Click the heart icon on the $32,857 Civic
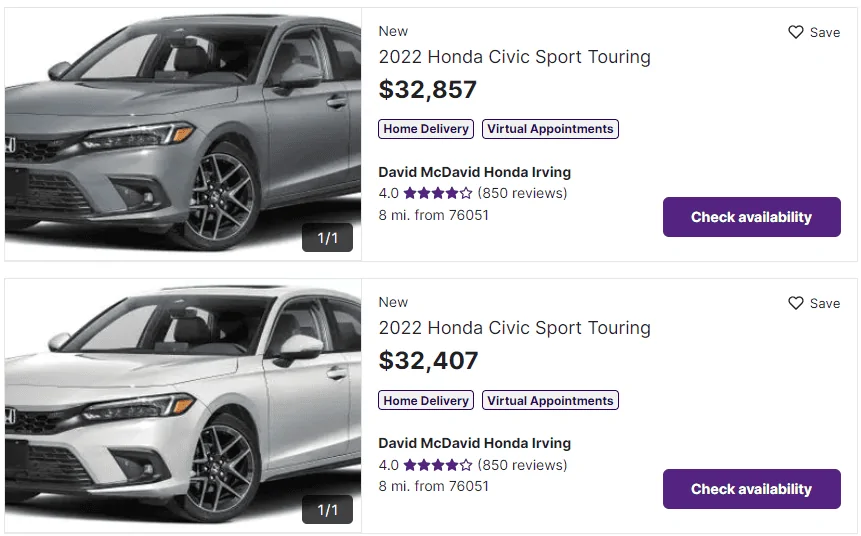The height and width of the screenshot is (536, 861). pyautogui.click(x=796, y=32)
